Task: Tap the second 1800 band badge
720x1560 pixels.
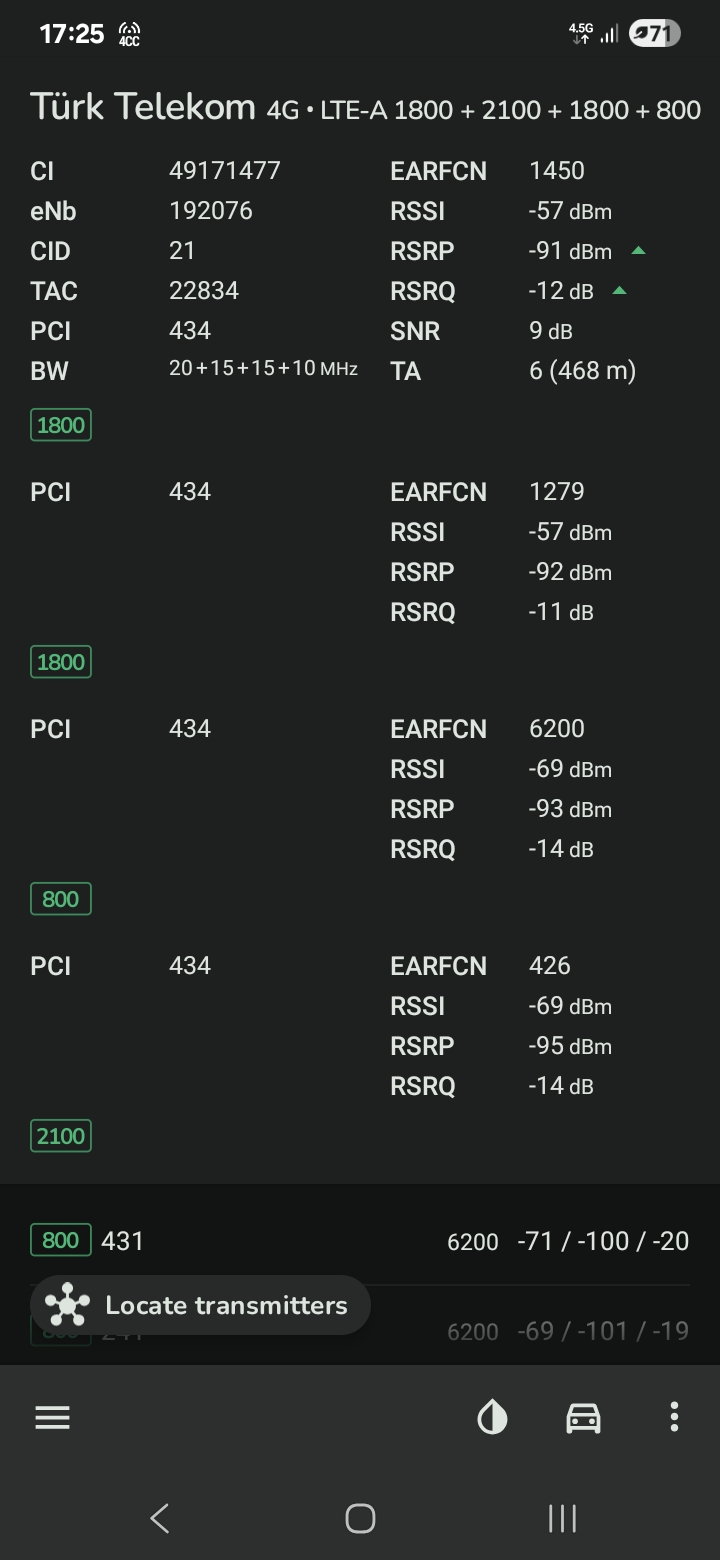Action: [61, 662]
